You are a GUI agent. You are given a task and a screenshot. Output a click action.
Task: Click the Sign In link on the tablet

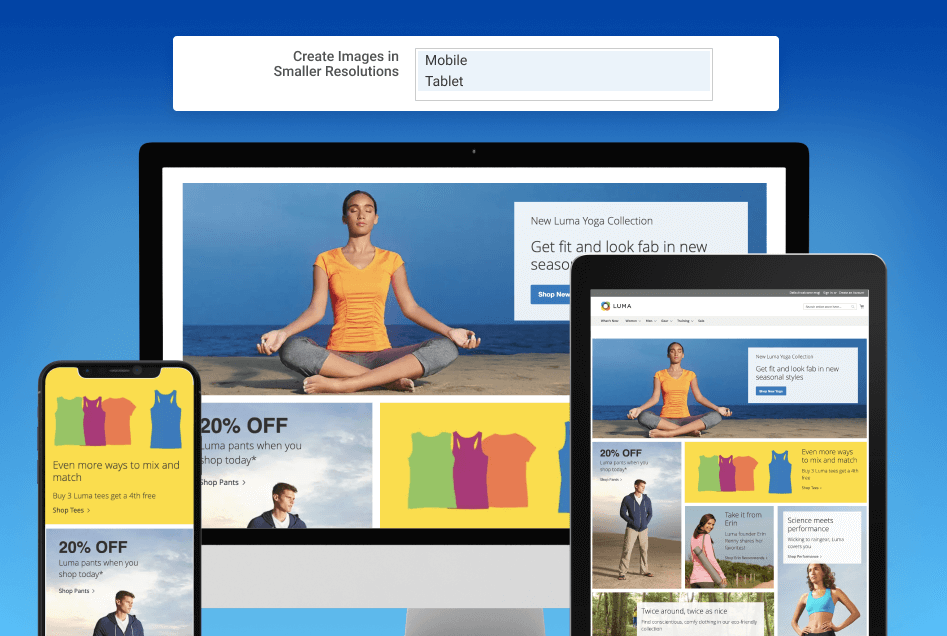tap(830, 292)
